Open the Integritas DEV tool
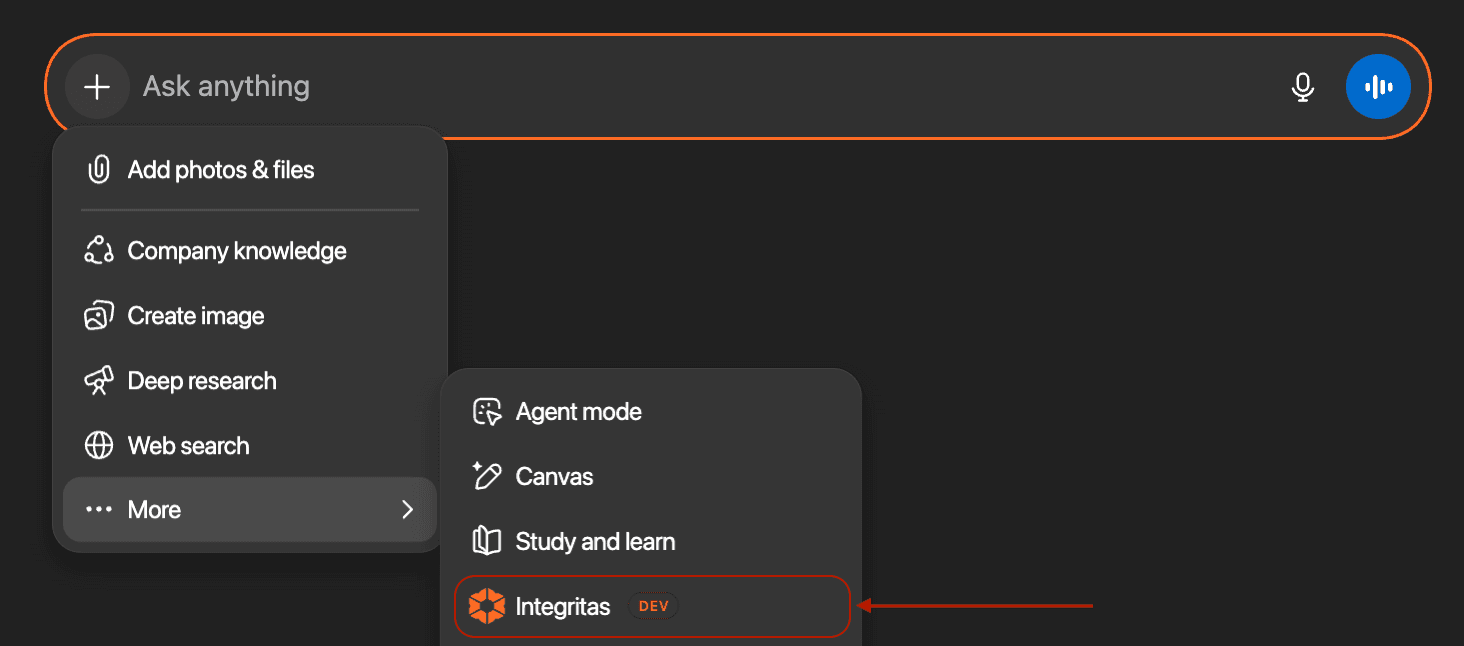Image resolution: width=1464 pixels, height=646 pixels. 562,606
